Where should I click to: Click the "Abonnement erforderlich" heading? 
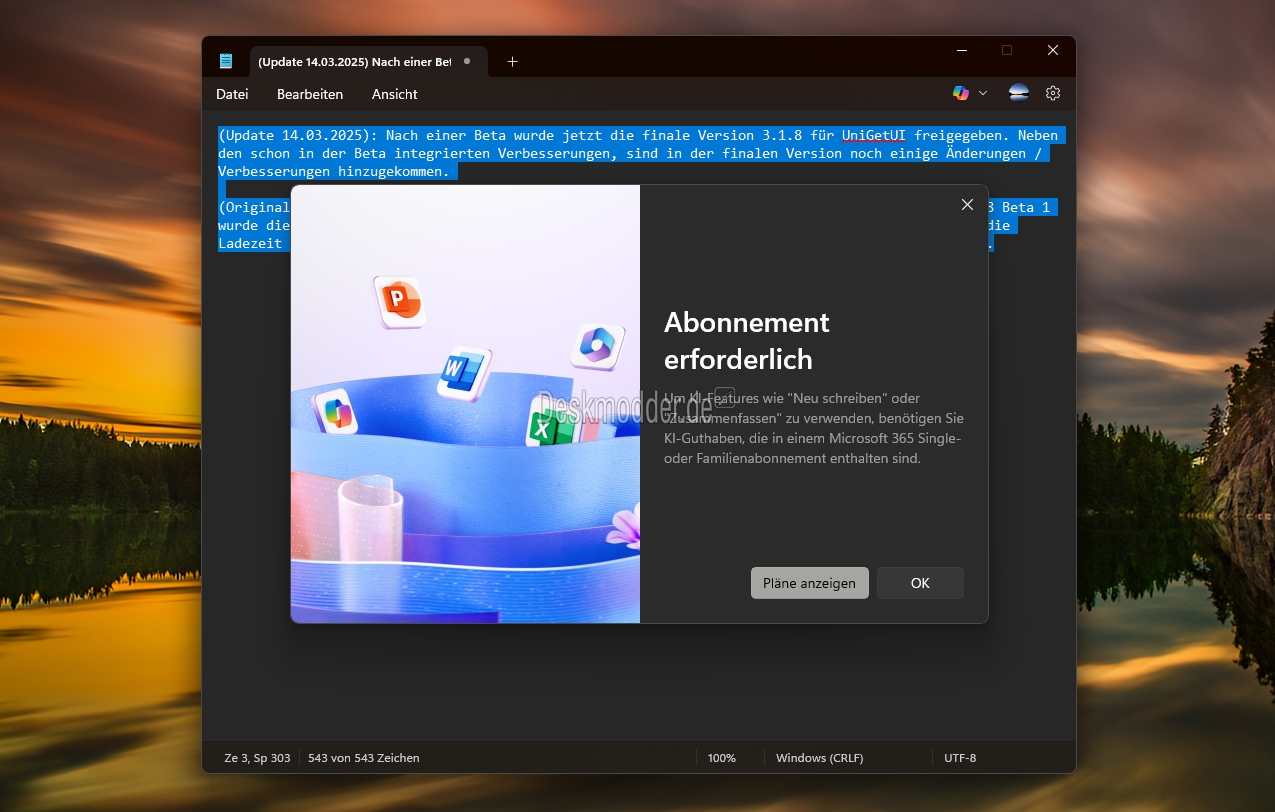pyautogui.click(x=747, y=340)
